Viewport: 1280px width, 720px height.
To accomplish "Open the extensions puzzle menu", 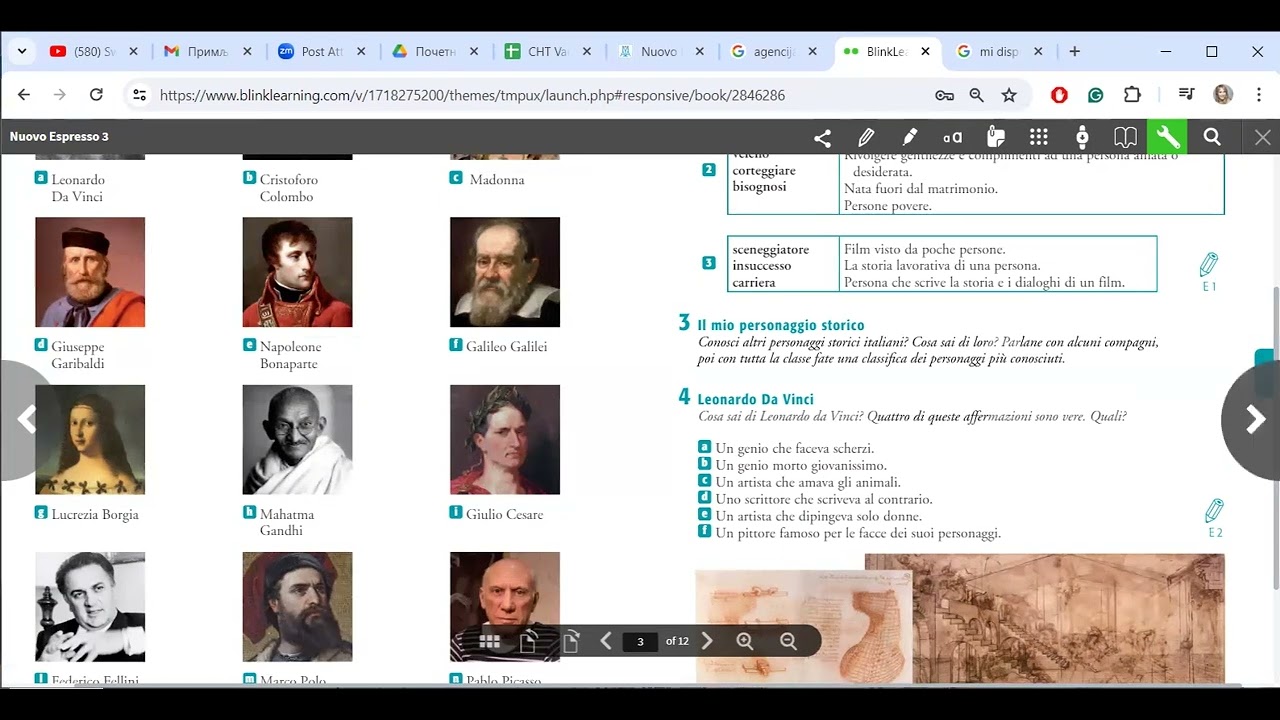I will coord(1132,95).
